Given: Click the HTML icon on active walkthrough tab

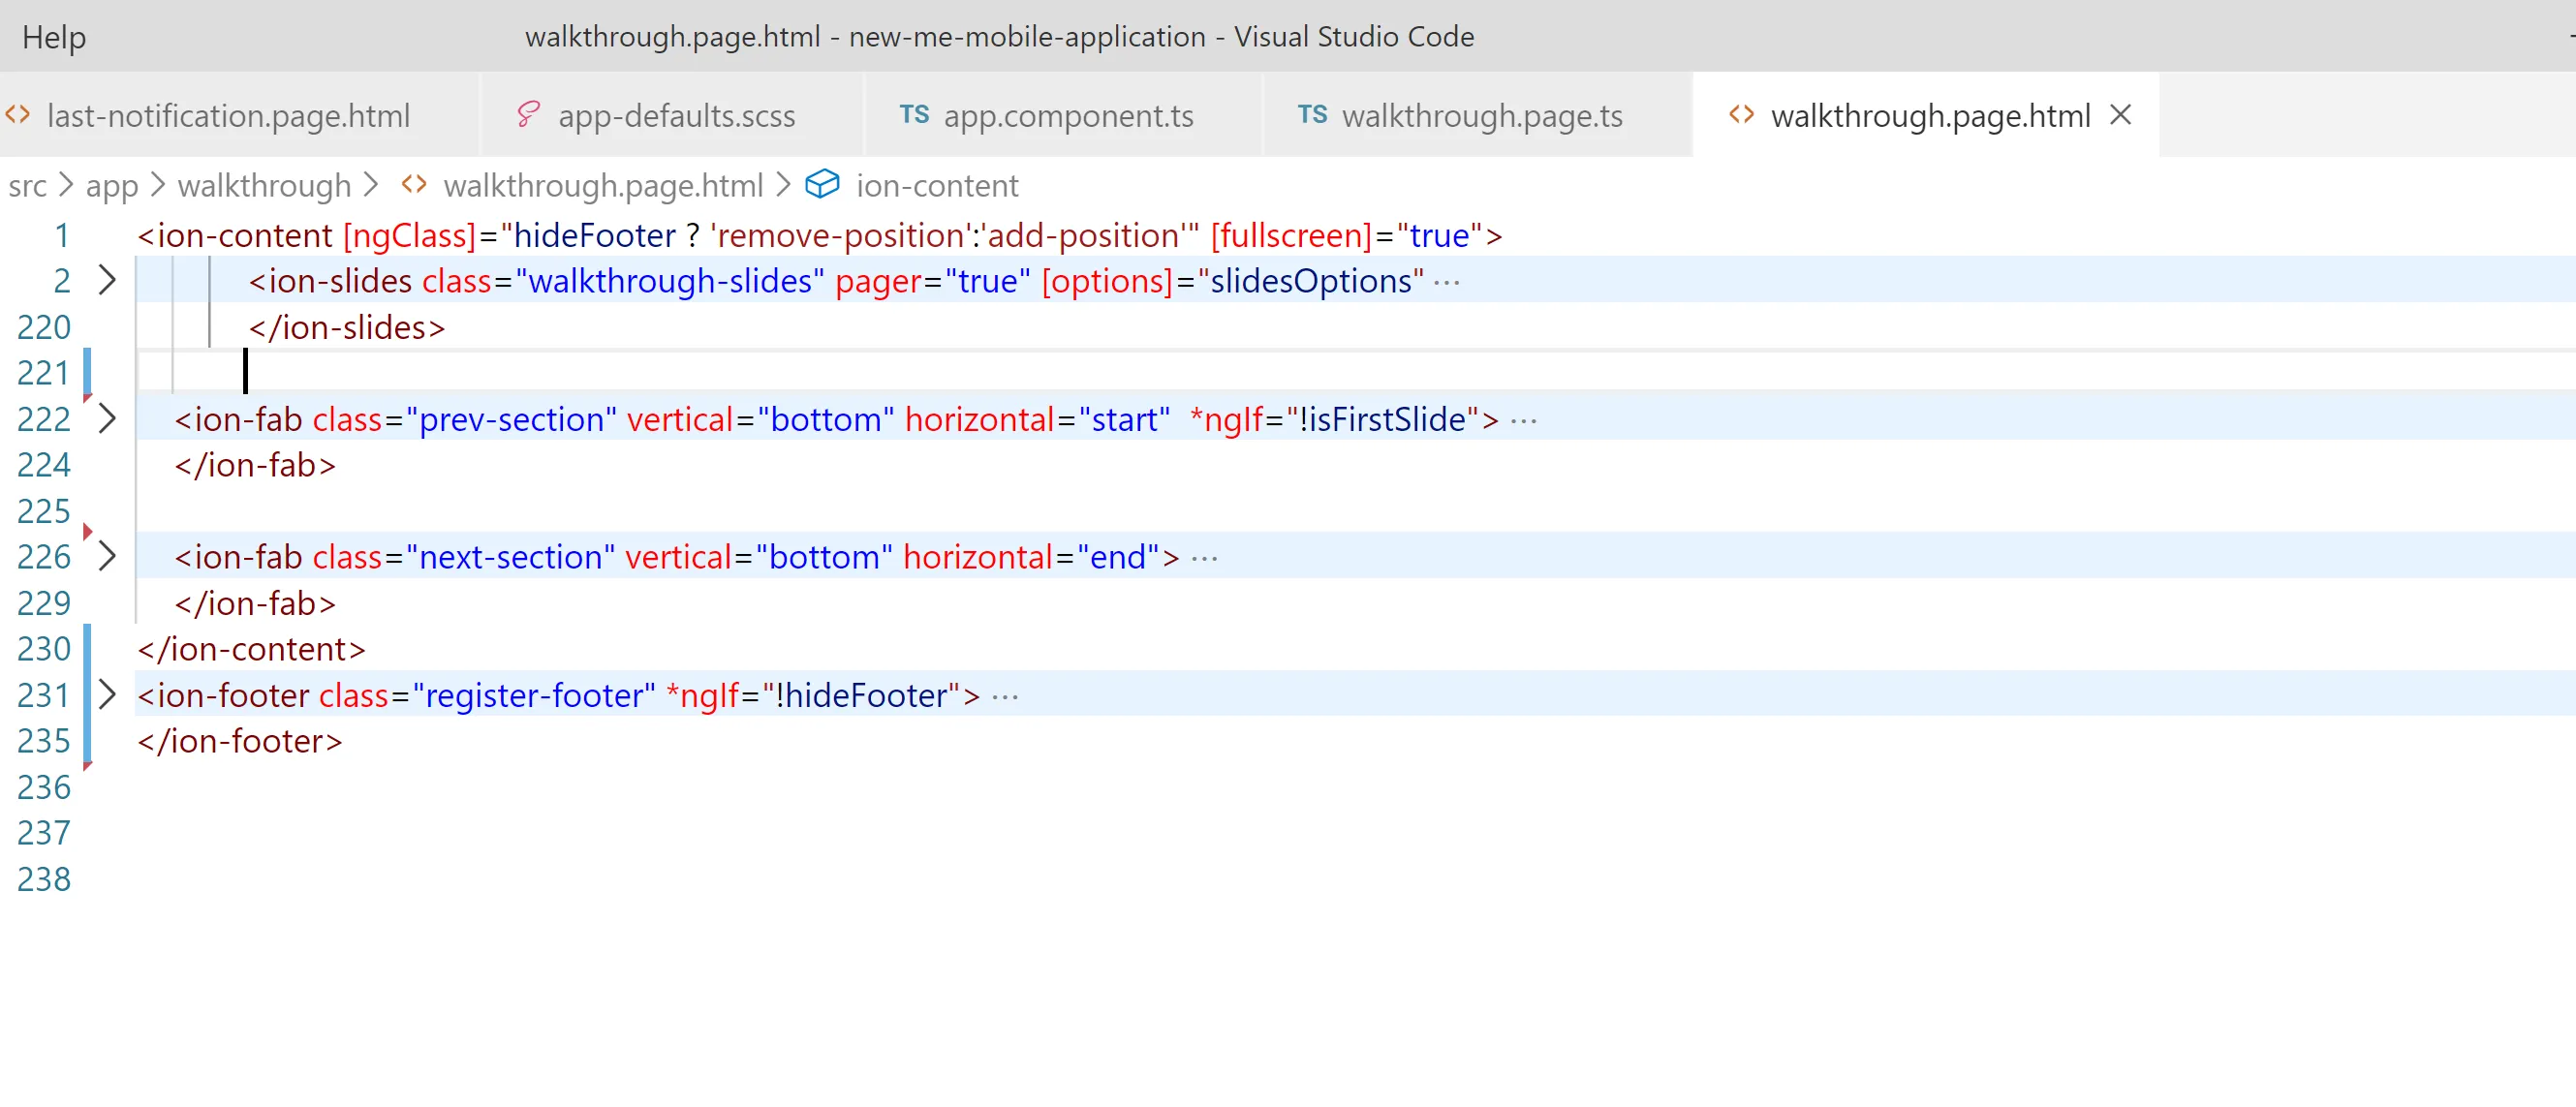Looking at the screenshot, I should click(x=1741, y=115).
